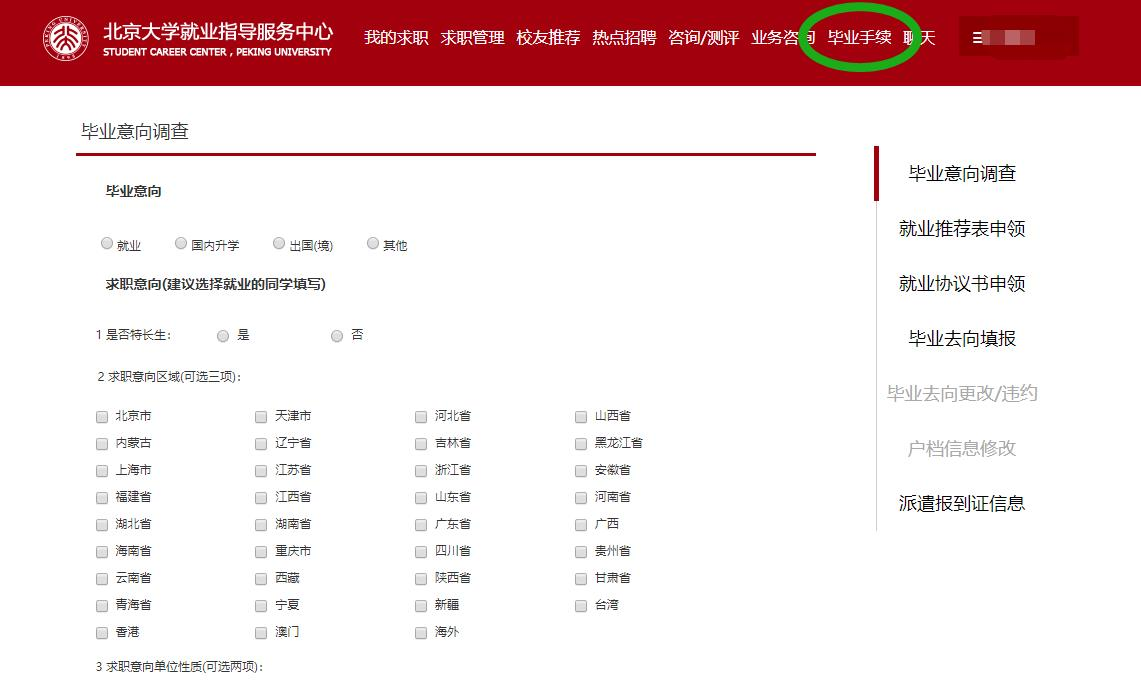Enable the 广东省 checkbox
This screenshot has height=689, width=1141.
(421, 524)
